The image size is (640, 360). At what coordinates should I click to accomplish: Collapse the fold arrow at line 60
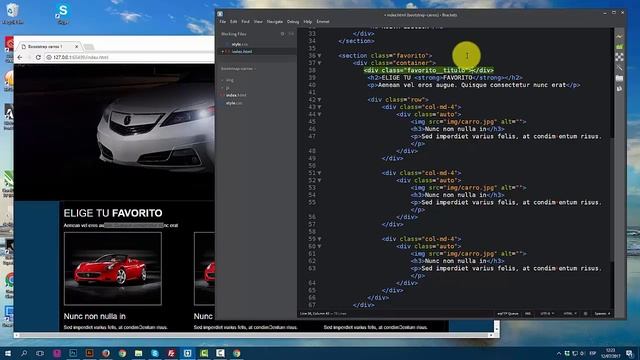point(319,247)
